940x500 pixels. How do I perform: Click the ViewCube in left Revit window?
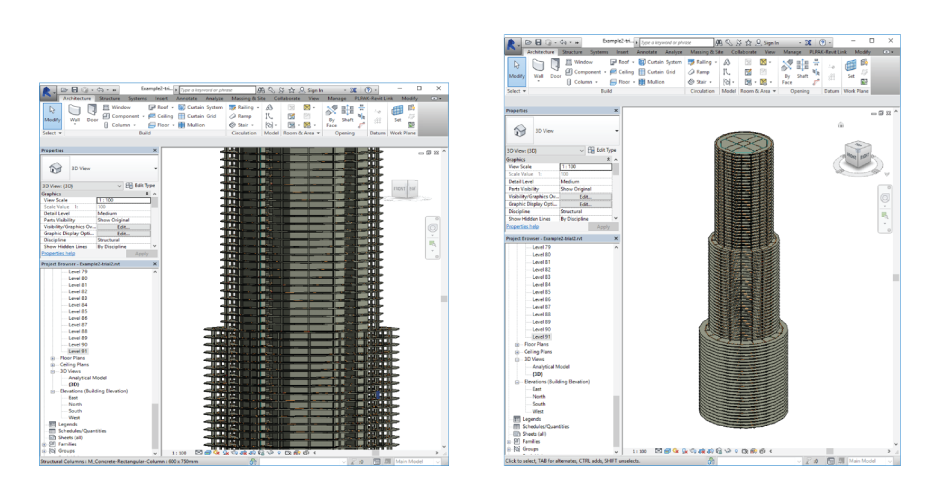[404, 189]
